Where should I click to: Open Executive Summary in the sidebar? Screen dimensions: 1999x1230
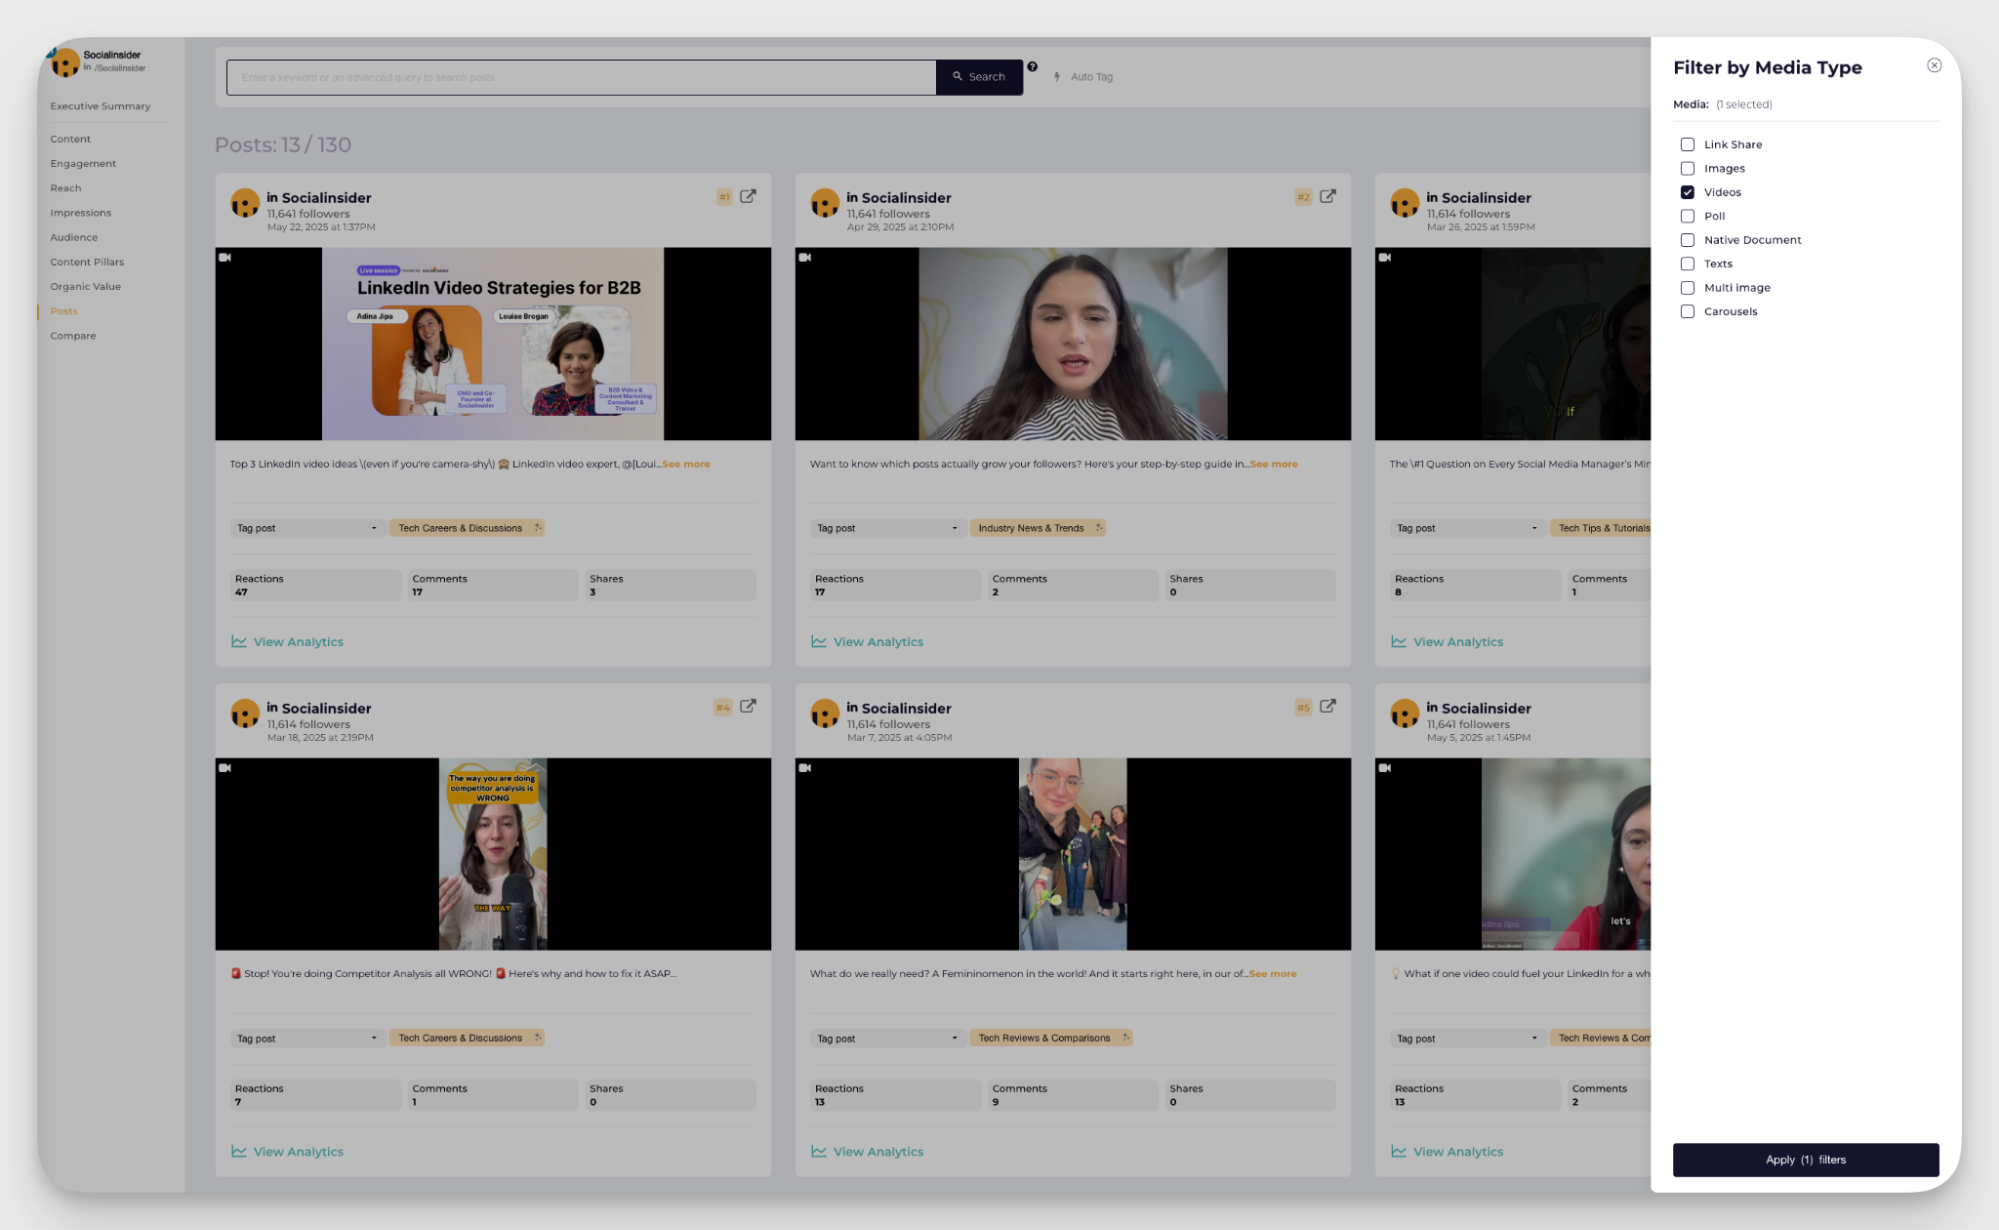100,106
